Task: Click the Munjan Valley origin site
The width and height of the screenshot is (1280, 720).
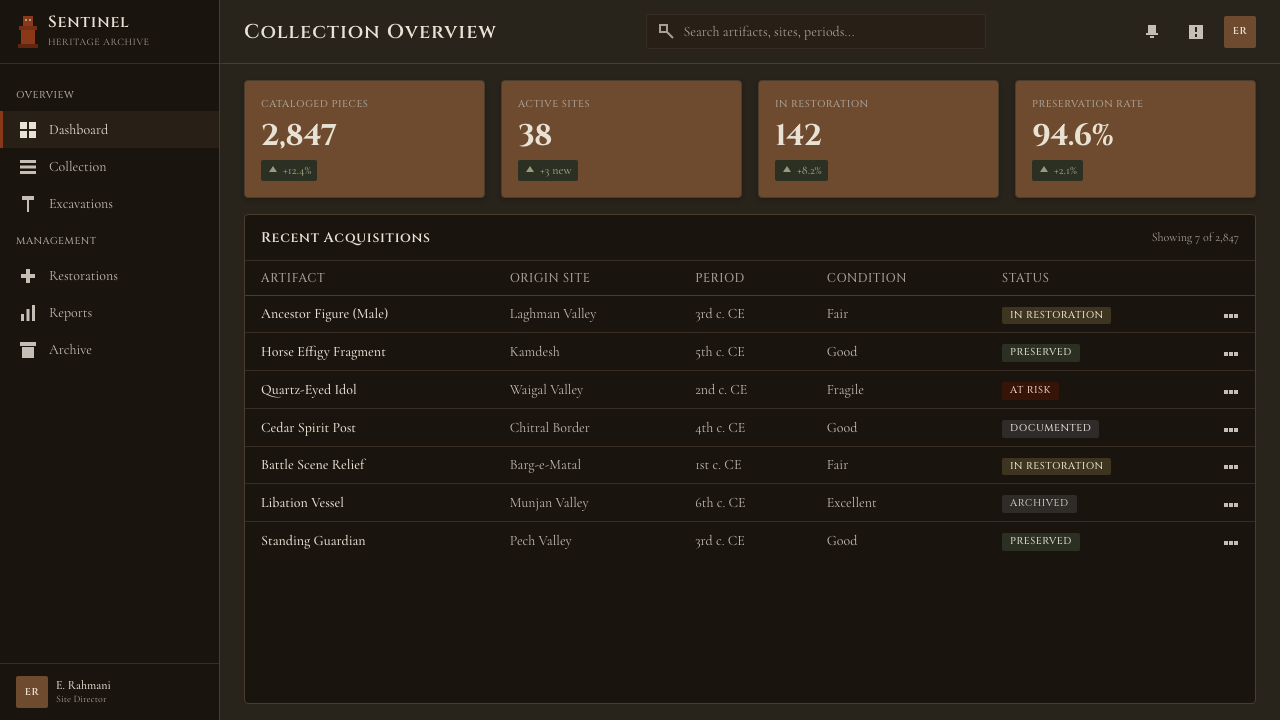Action: point(549,503)
